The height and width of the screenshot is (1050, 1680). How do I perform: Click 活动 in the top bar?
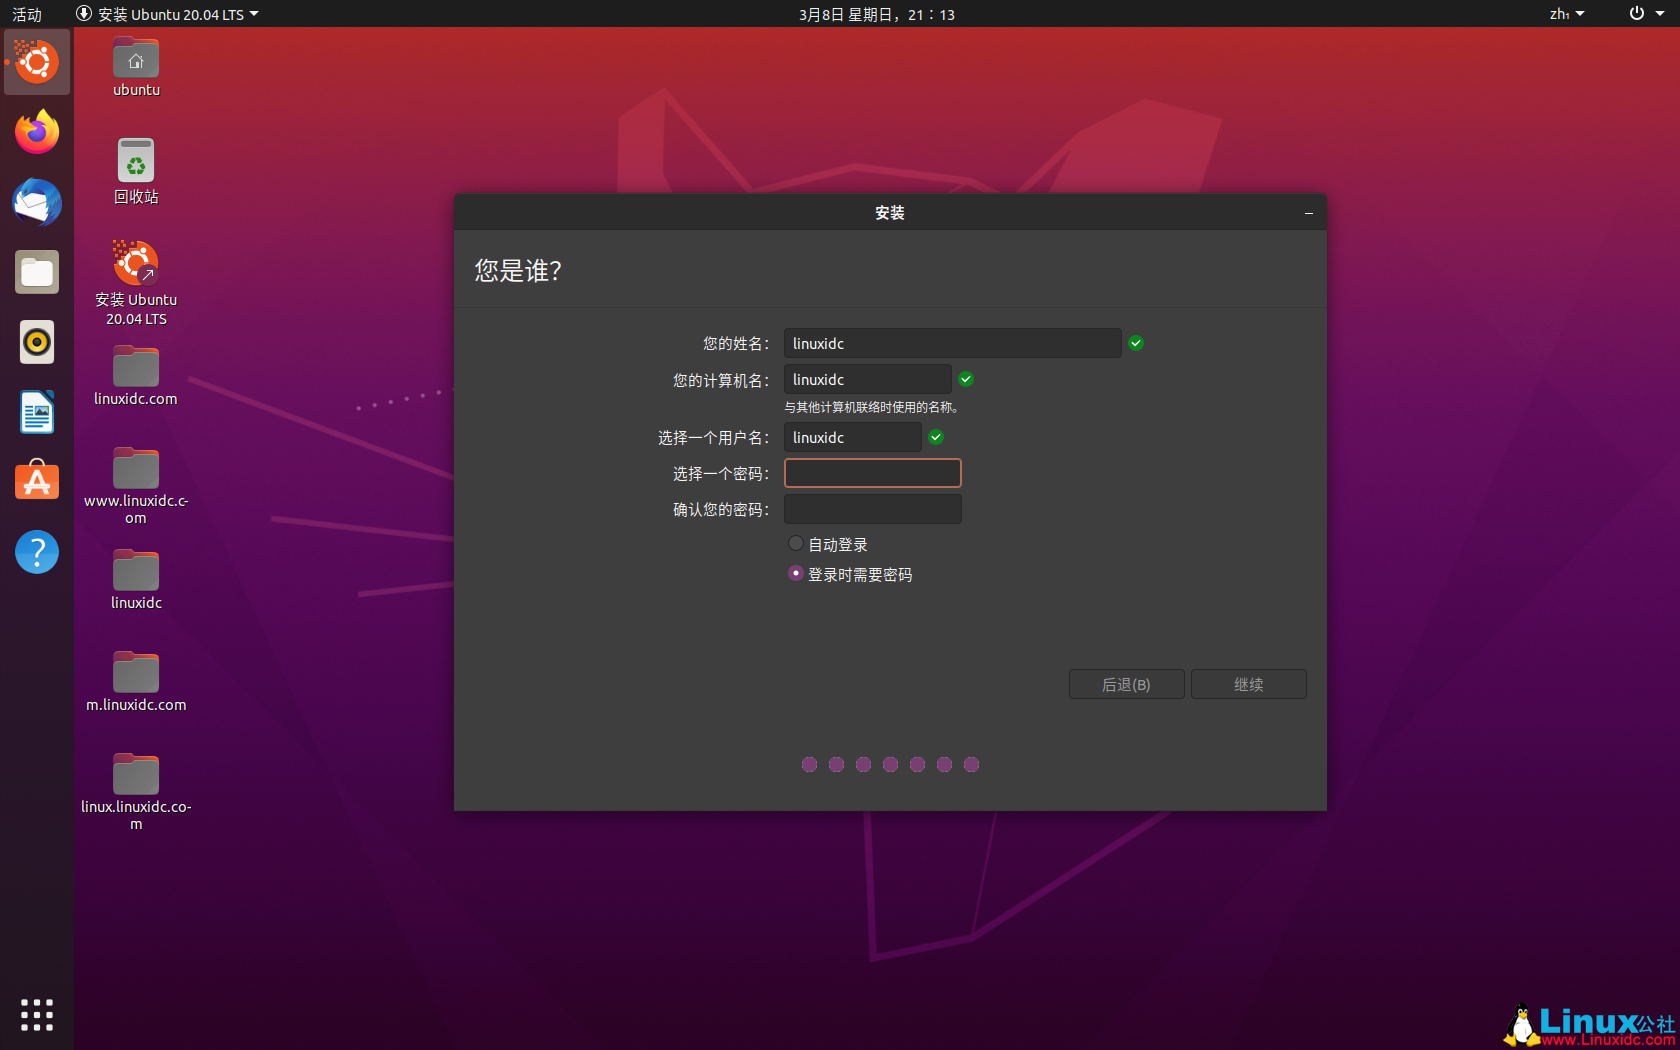tap(27, 14)
